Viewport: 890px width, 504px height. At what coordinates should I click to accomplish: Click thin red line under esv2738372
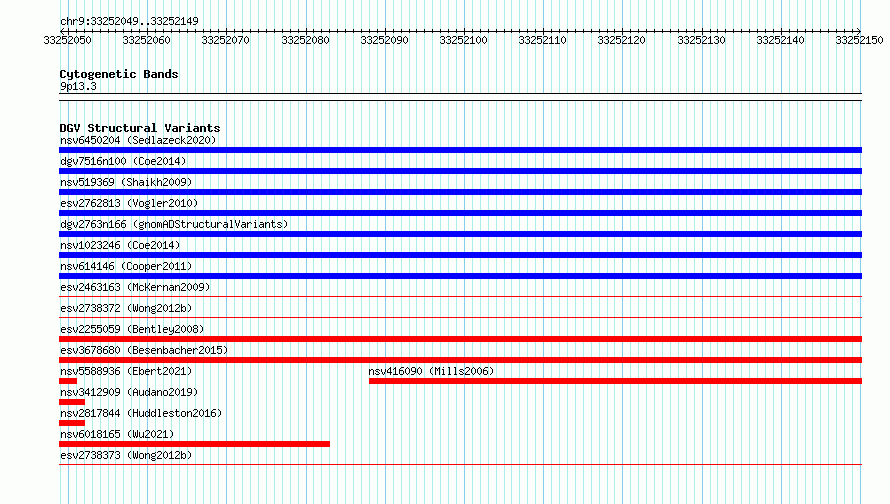[460, 317]
